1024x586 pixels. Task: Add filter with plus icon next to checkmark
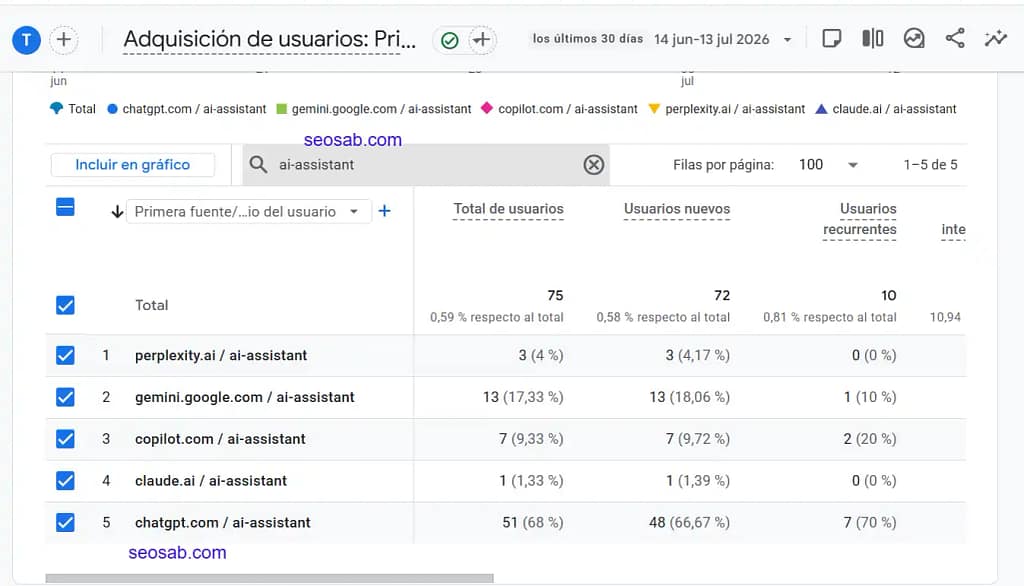click(x=481, y=40)
